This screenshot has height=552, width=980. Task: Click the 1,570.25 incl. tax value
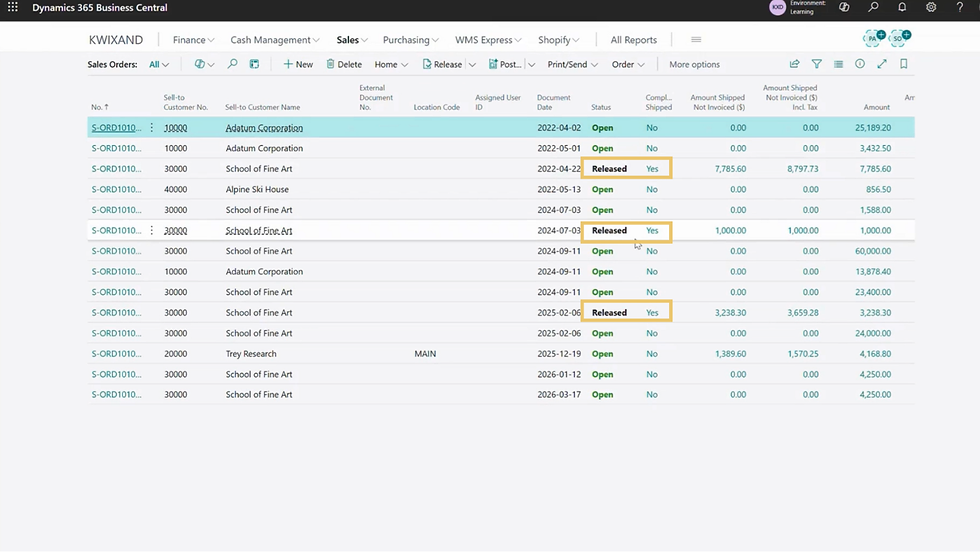pos(802,353)
